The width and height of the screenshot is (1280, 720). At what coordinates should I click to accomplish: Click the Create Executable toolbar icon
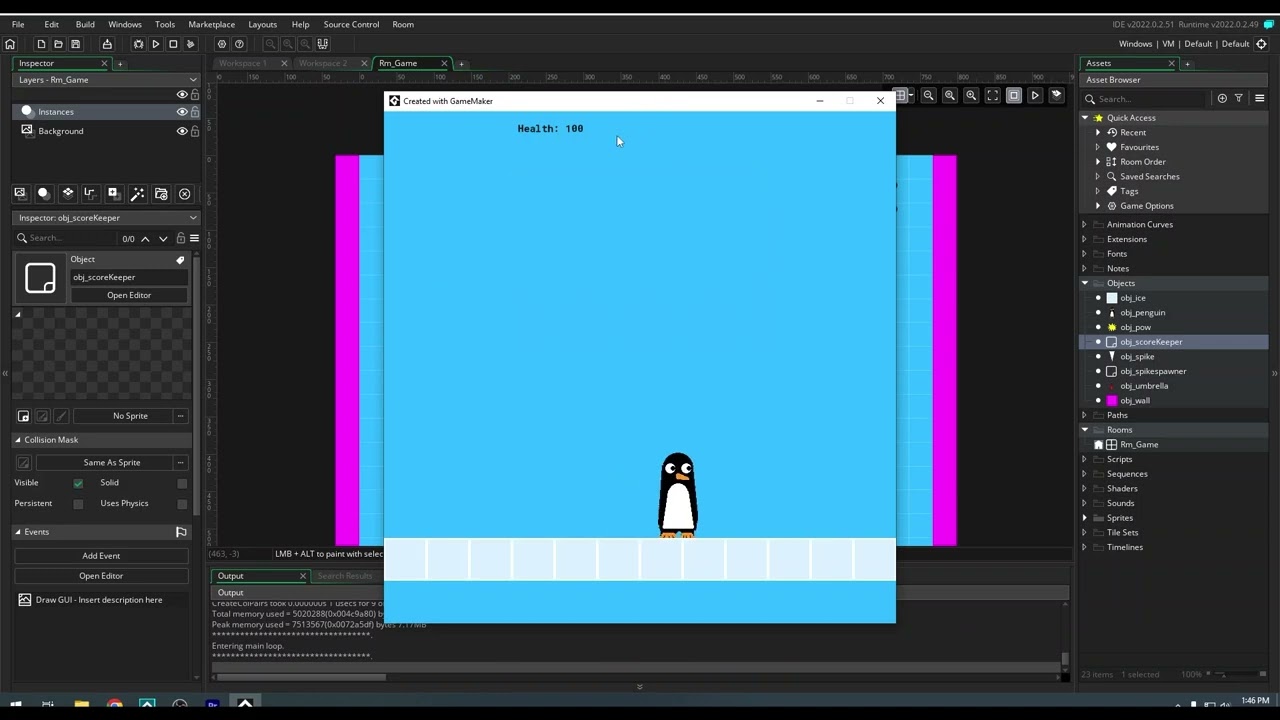point(107,44)
